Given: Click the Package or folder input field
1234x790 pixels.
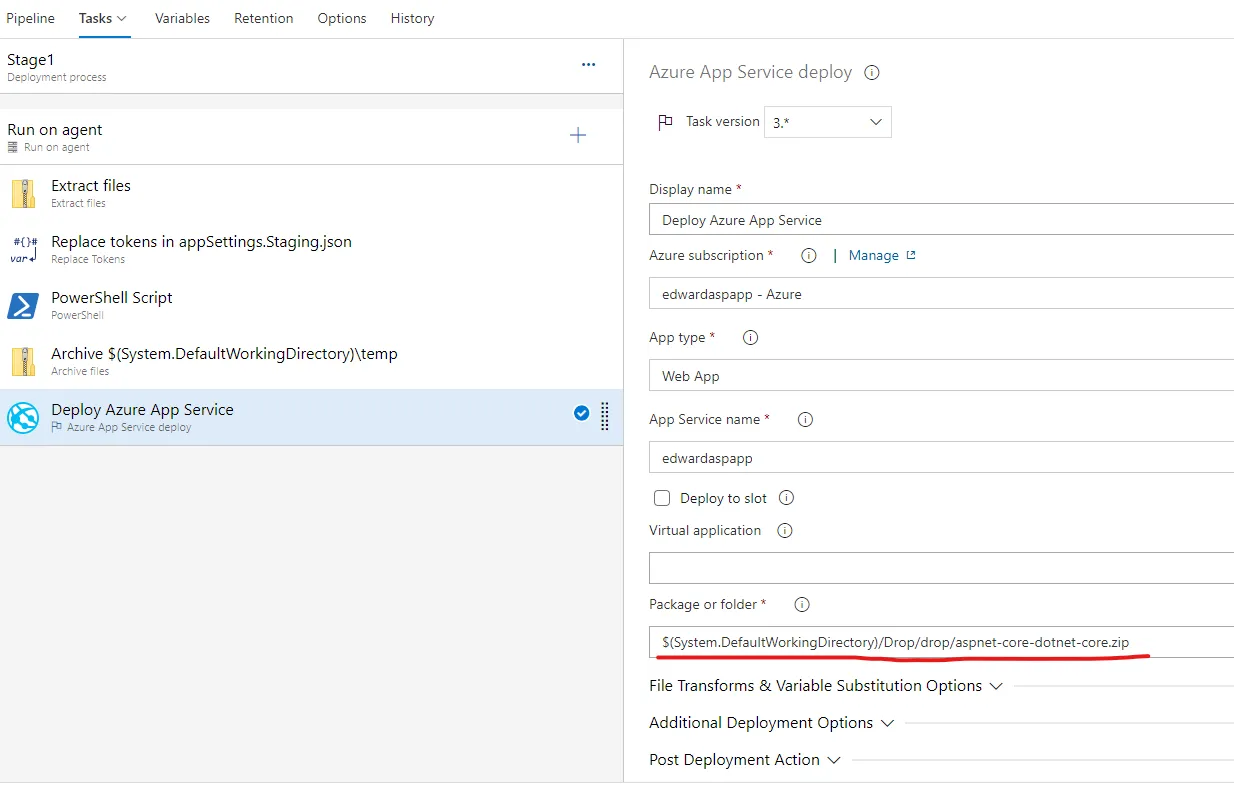Looking at the screenshot, I should point(941,642).
